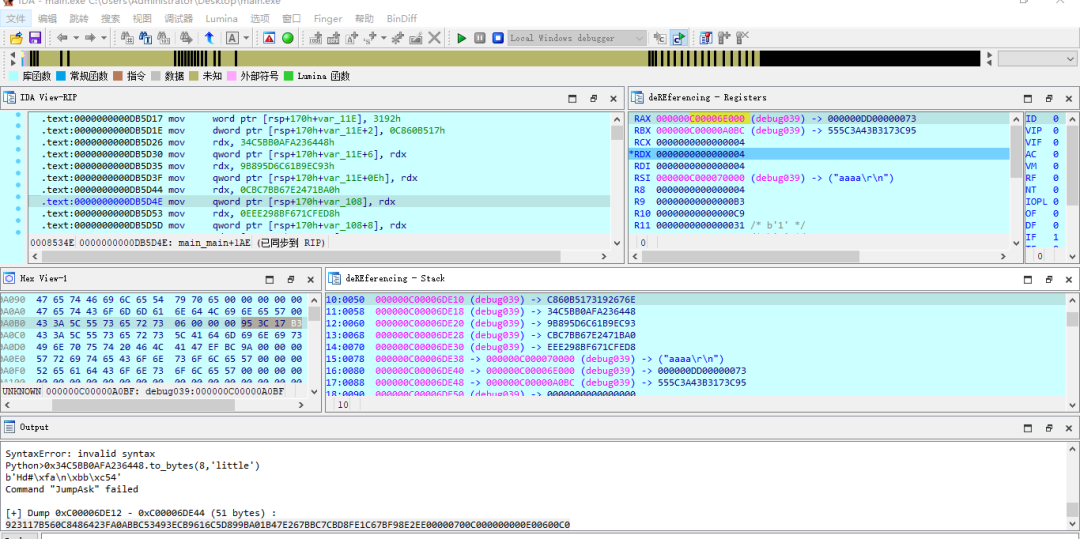Click the gray cross delete icon
This screenshot has width=1080, height=539.
click(434, 38)
